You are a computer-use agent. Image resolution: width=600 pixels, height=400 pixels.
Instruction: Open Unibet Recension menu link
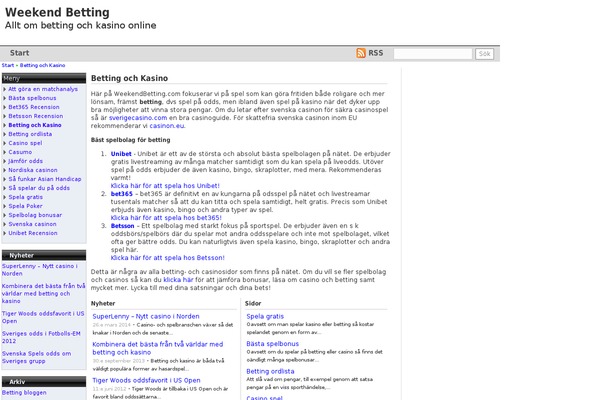pos(33,233)
